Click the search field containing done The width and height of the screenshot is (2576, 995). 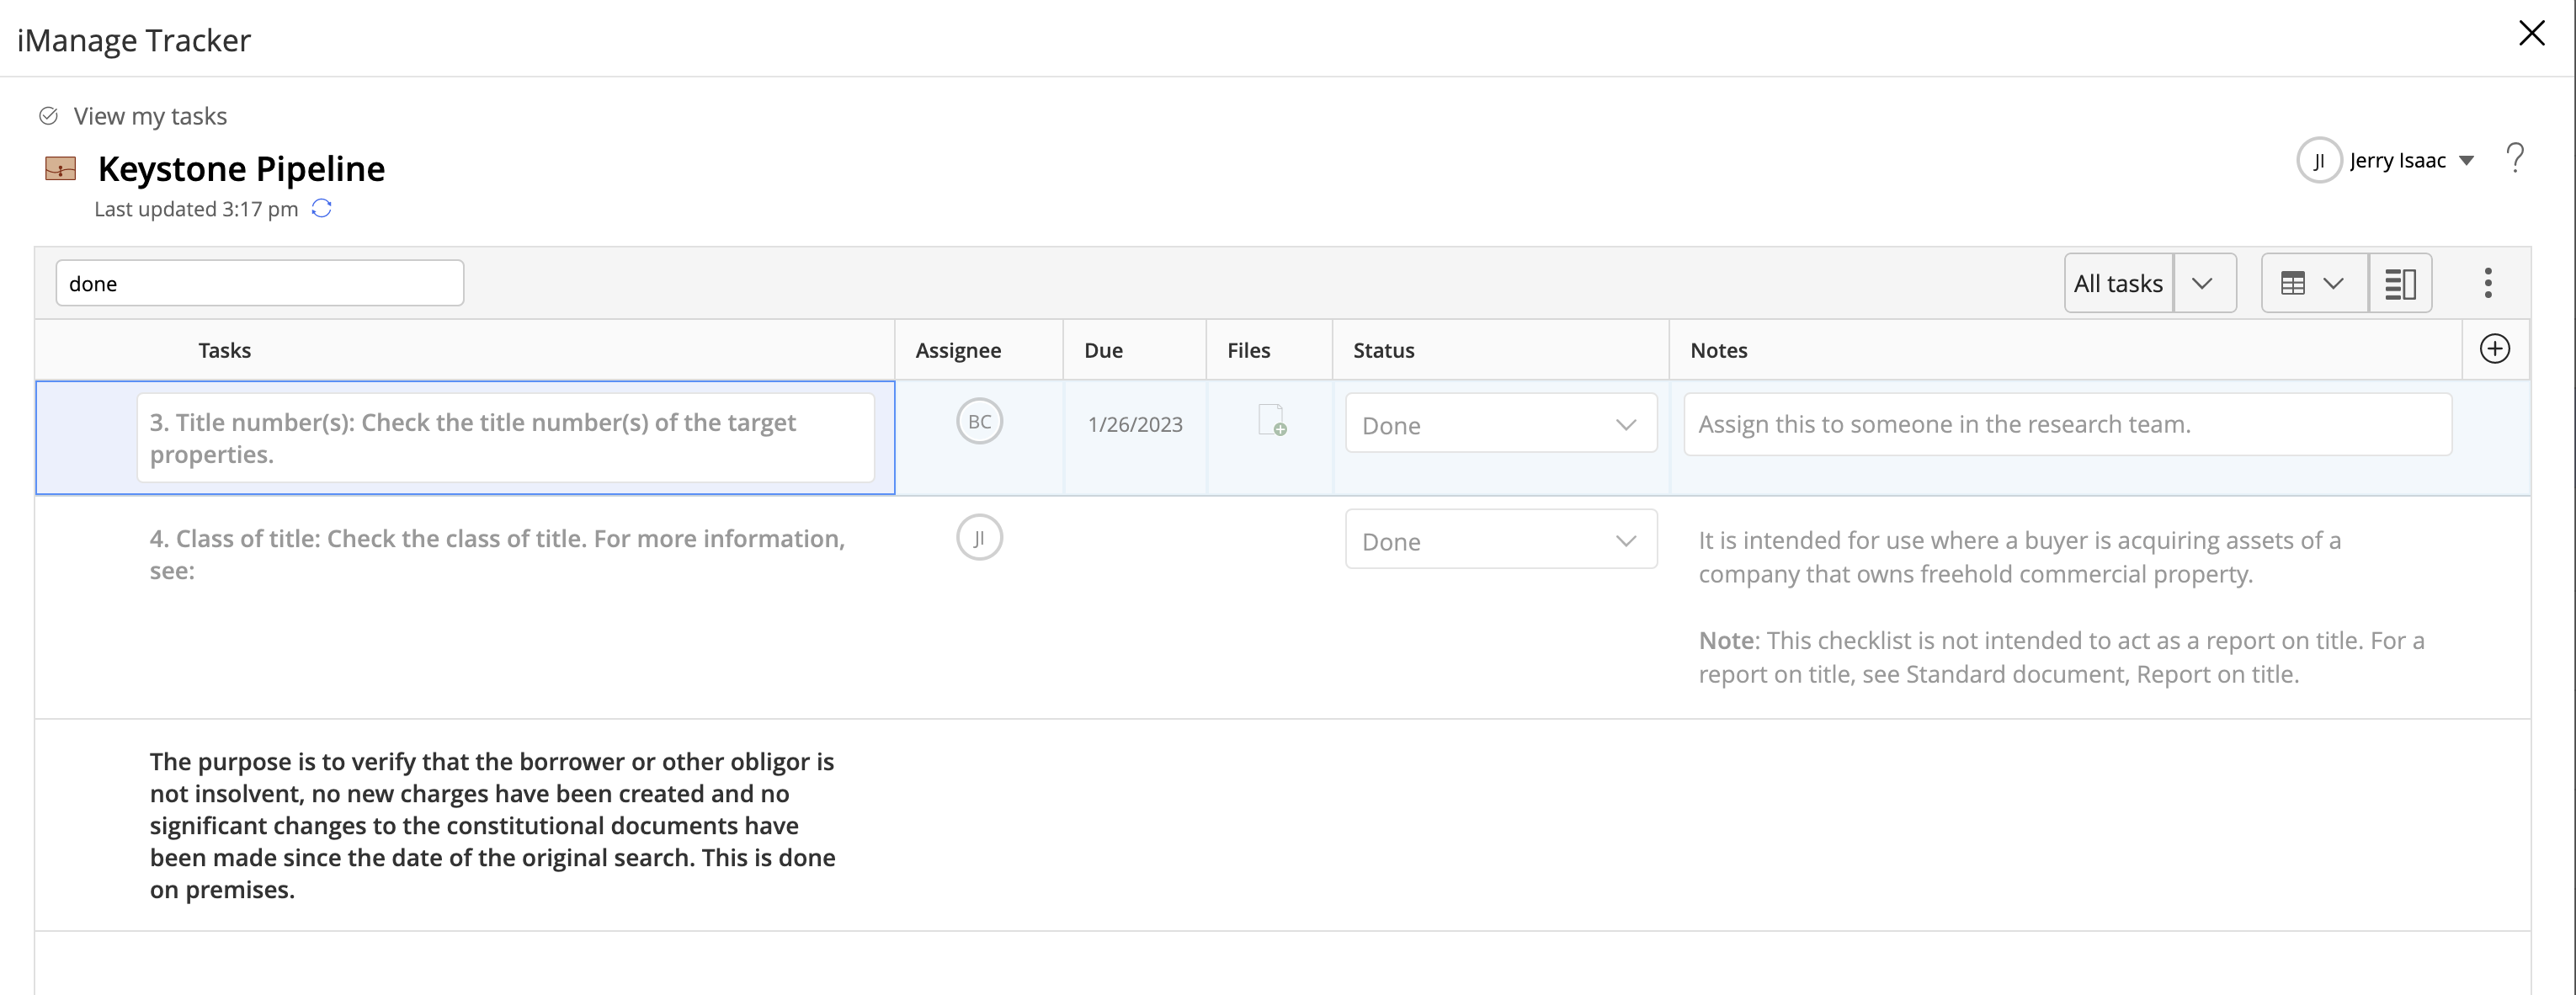coord(259,284)
